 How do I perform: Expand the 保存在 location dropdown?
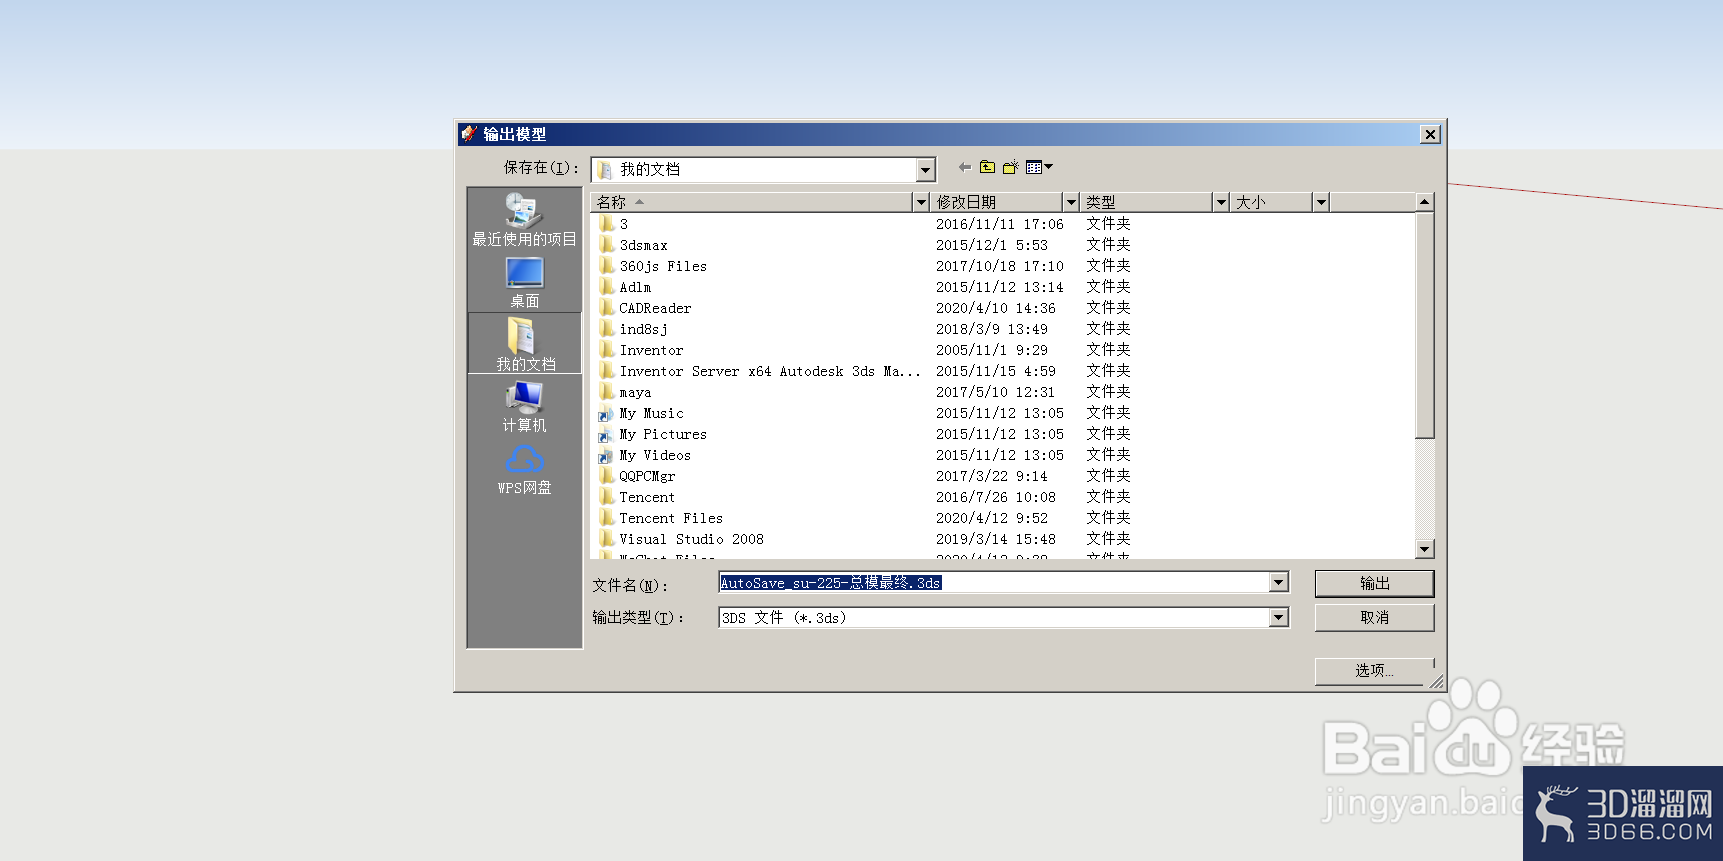point(926,170)
